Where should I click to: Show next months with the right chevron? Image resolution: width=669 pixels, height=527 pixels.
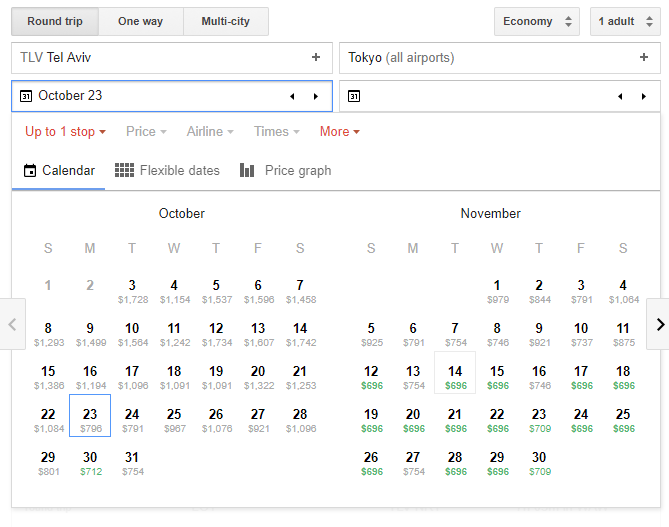(x=658, y=324)
